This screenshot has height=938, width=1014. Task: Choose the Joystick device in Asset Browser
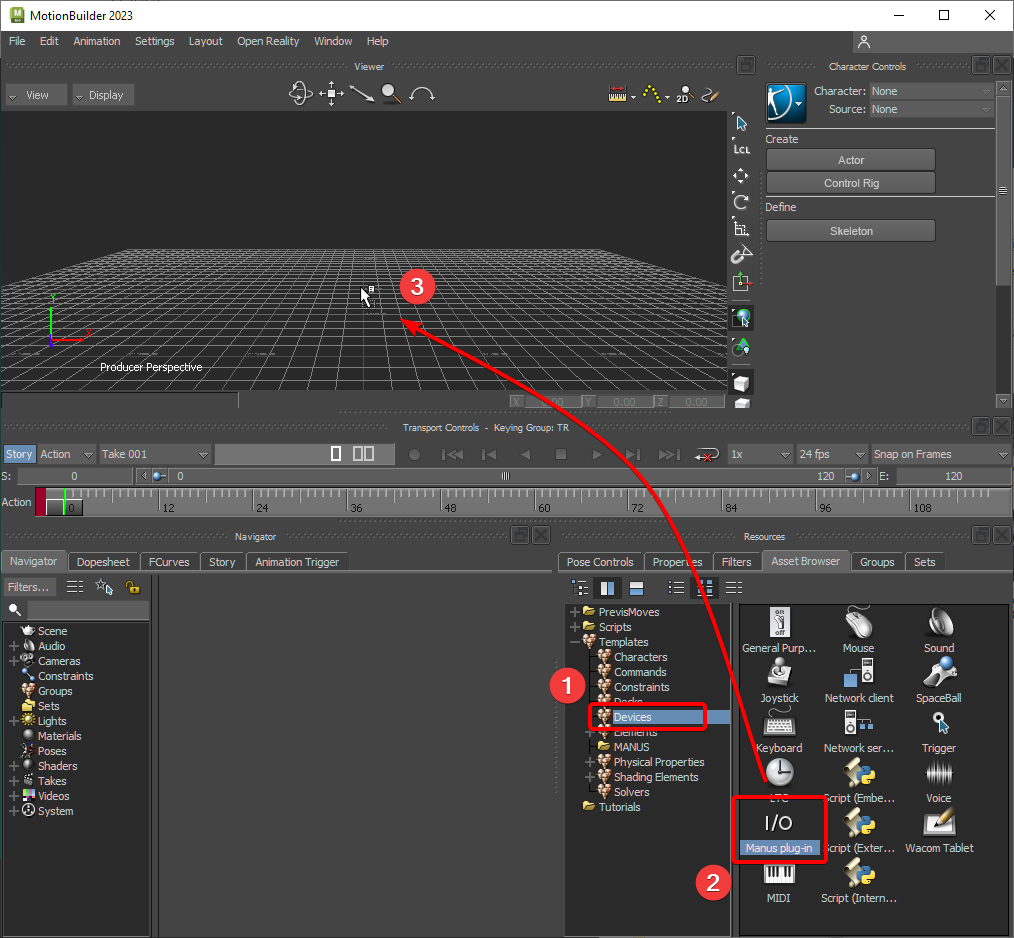tap(778, 673)
